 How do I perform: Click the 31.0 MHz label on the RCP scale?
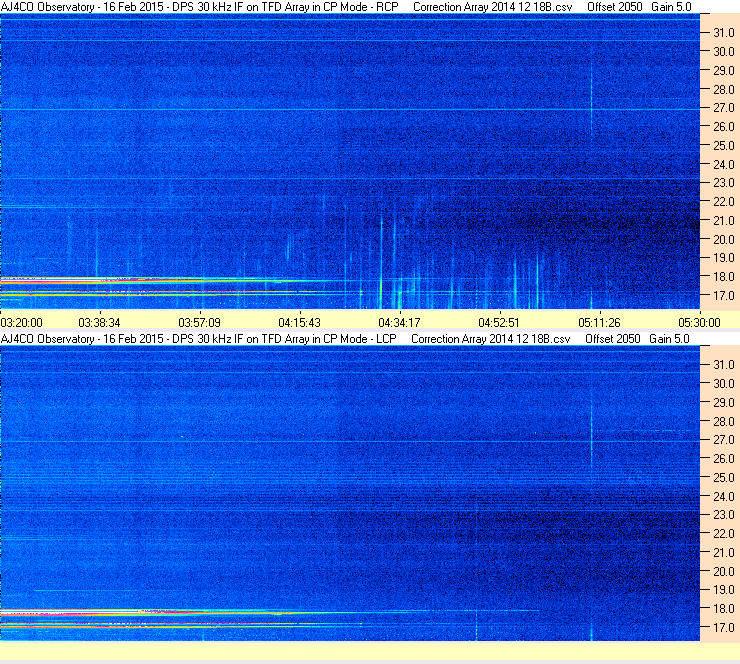coord(723,33)
